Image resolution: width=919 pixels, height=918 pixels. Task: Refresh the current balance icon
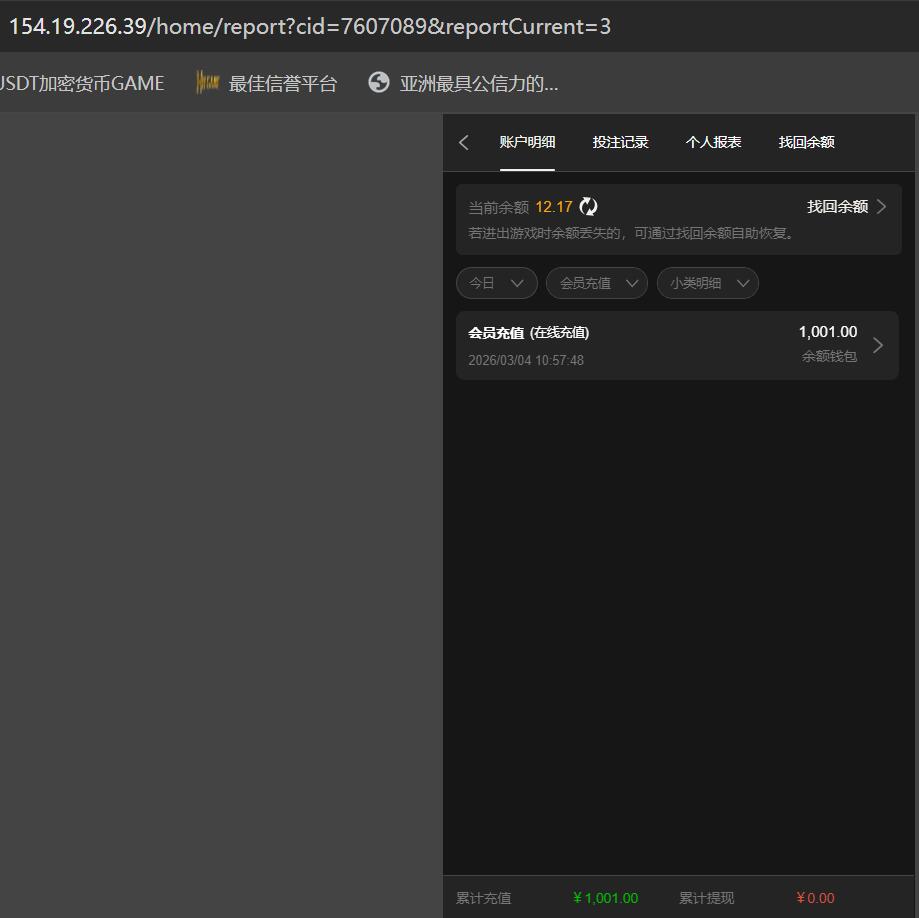click(588, 207)
